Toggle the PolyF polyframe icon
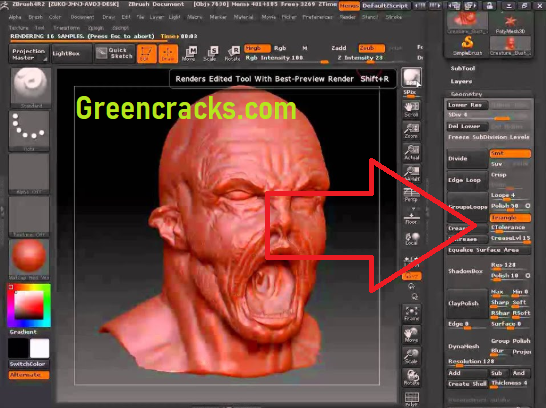The image size is (546, 408). [x=411, y=399]
